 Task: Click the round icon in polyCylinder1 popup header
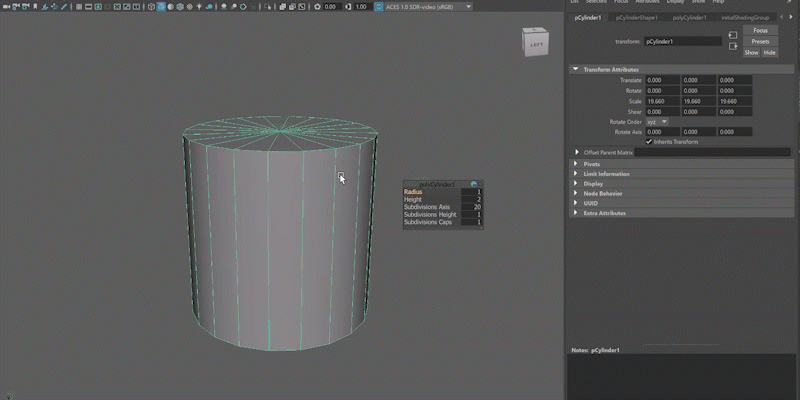[x=474, y=184]
